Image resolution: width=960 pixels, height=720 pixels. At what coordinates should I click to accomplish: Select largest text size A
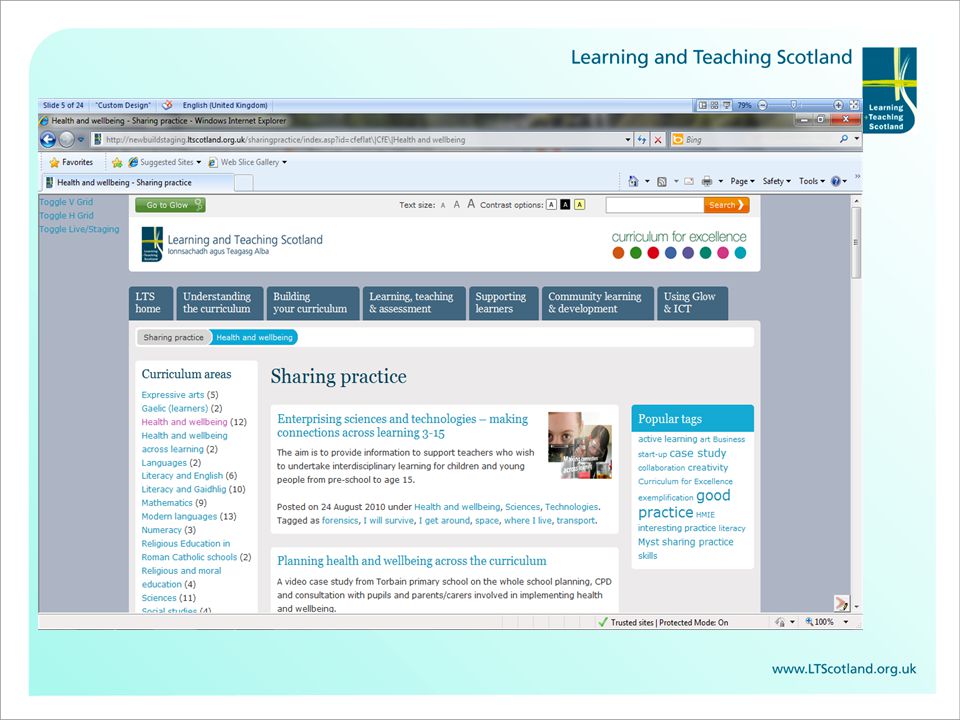471,204
